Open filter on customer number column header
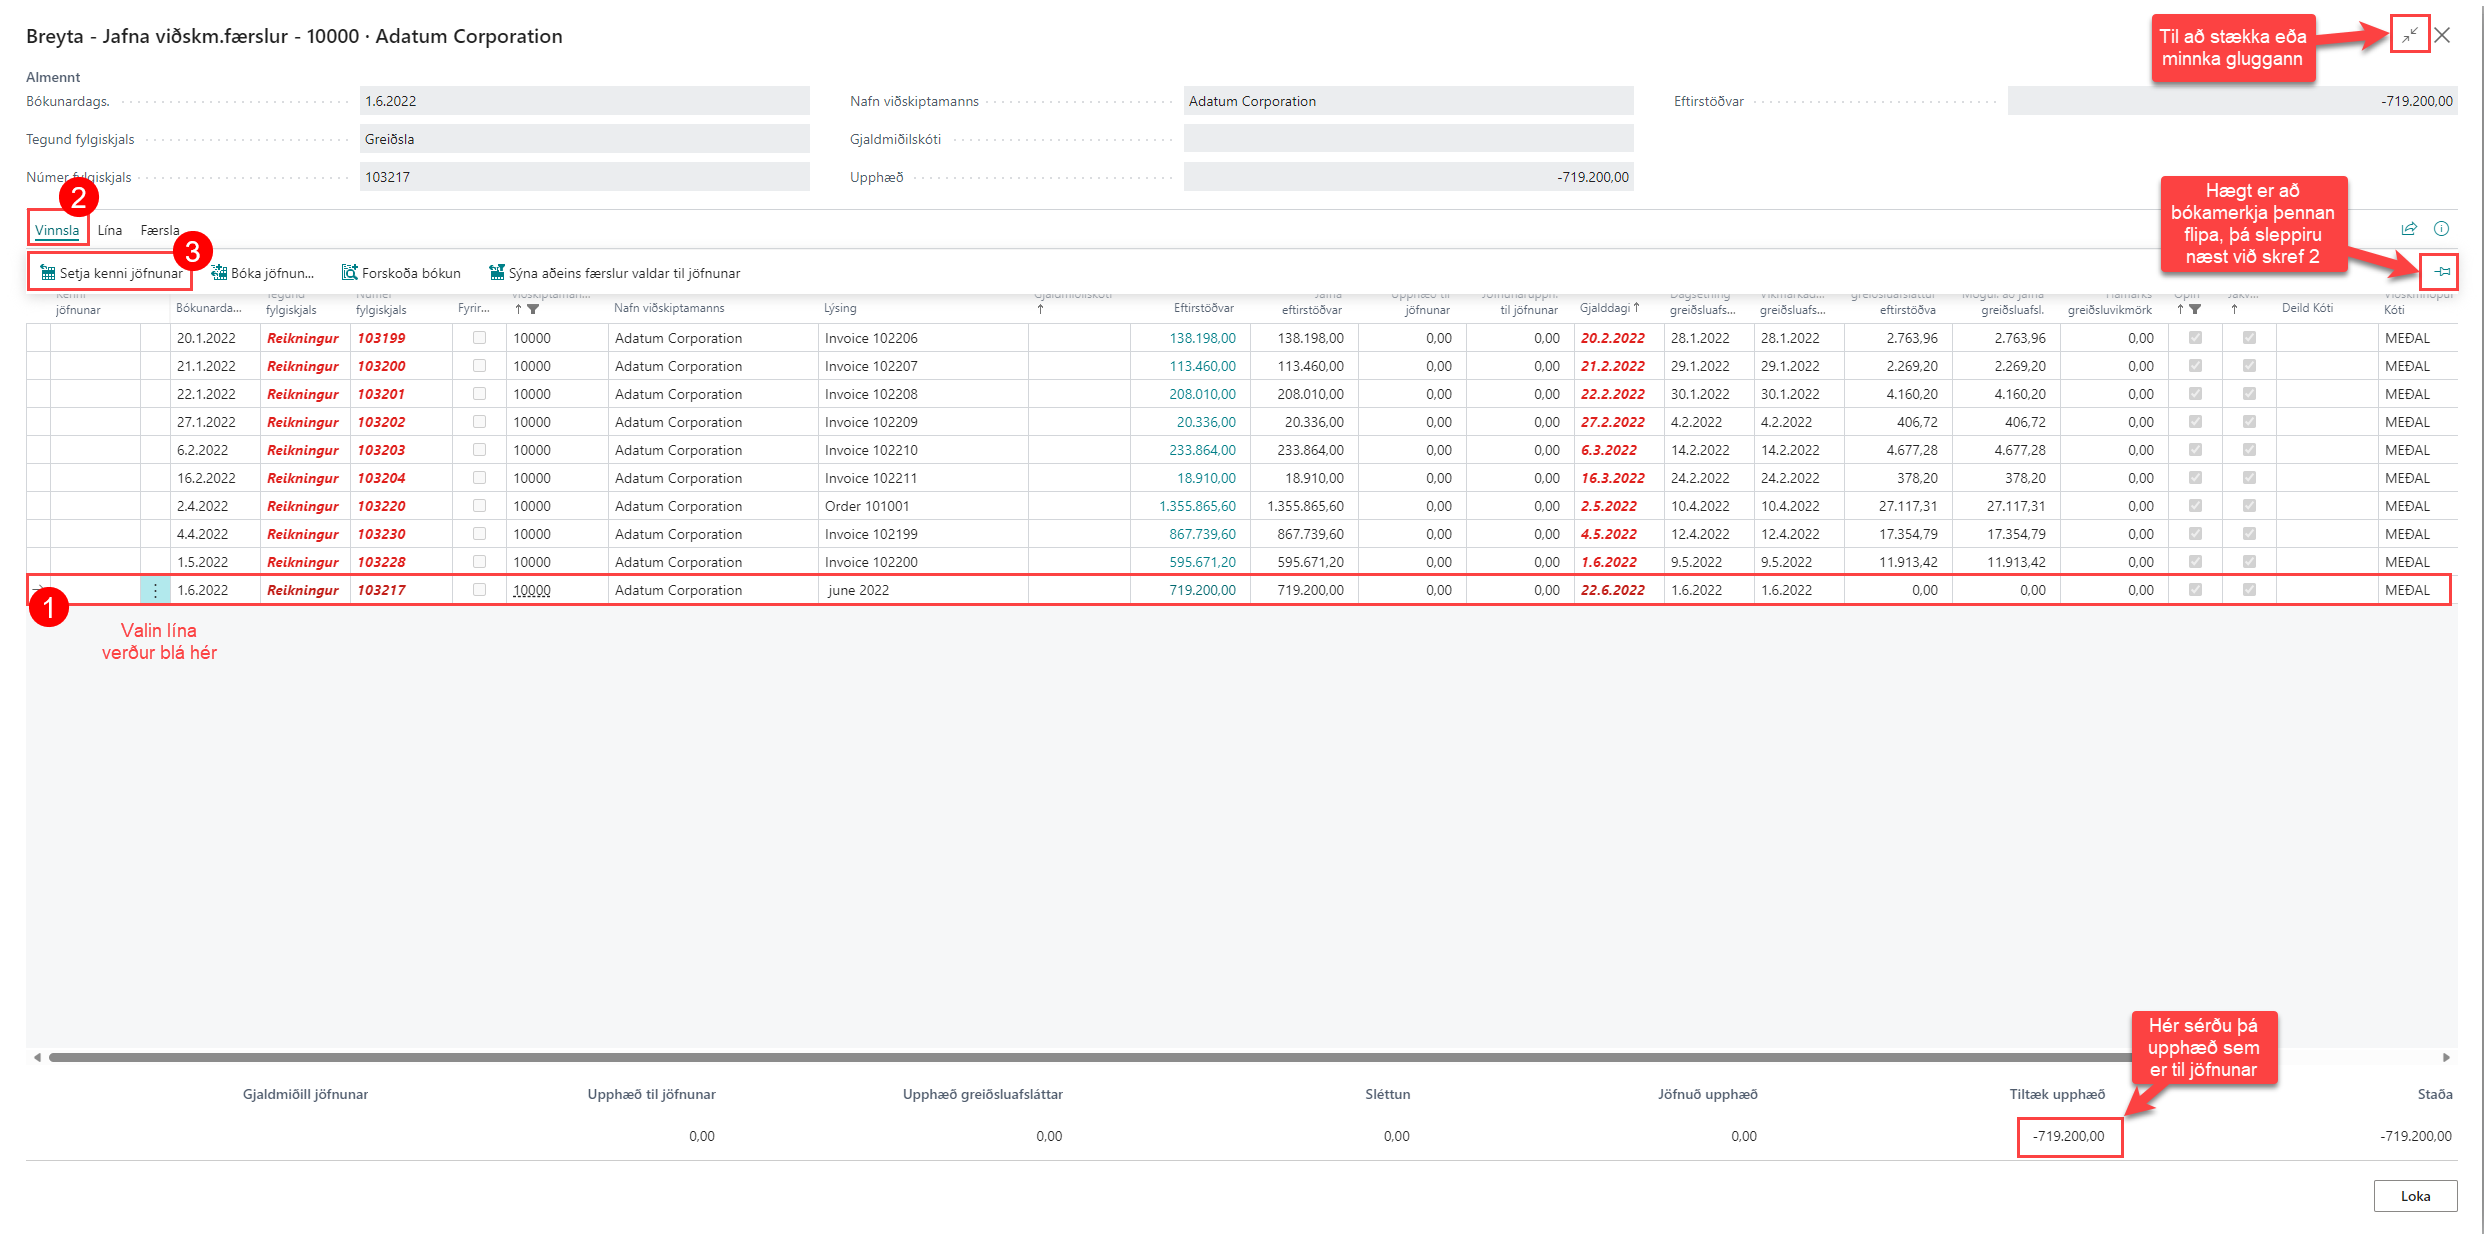This screenshot has width=2484, height=1234. click(x=533, y=310)
